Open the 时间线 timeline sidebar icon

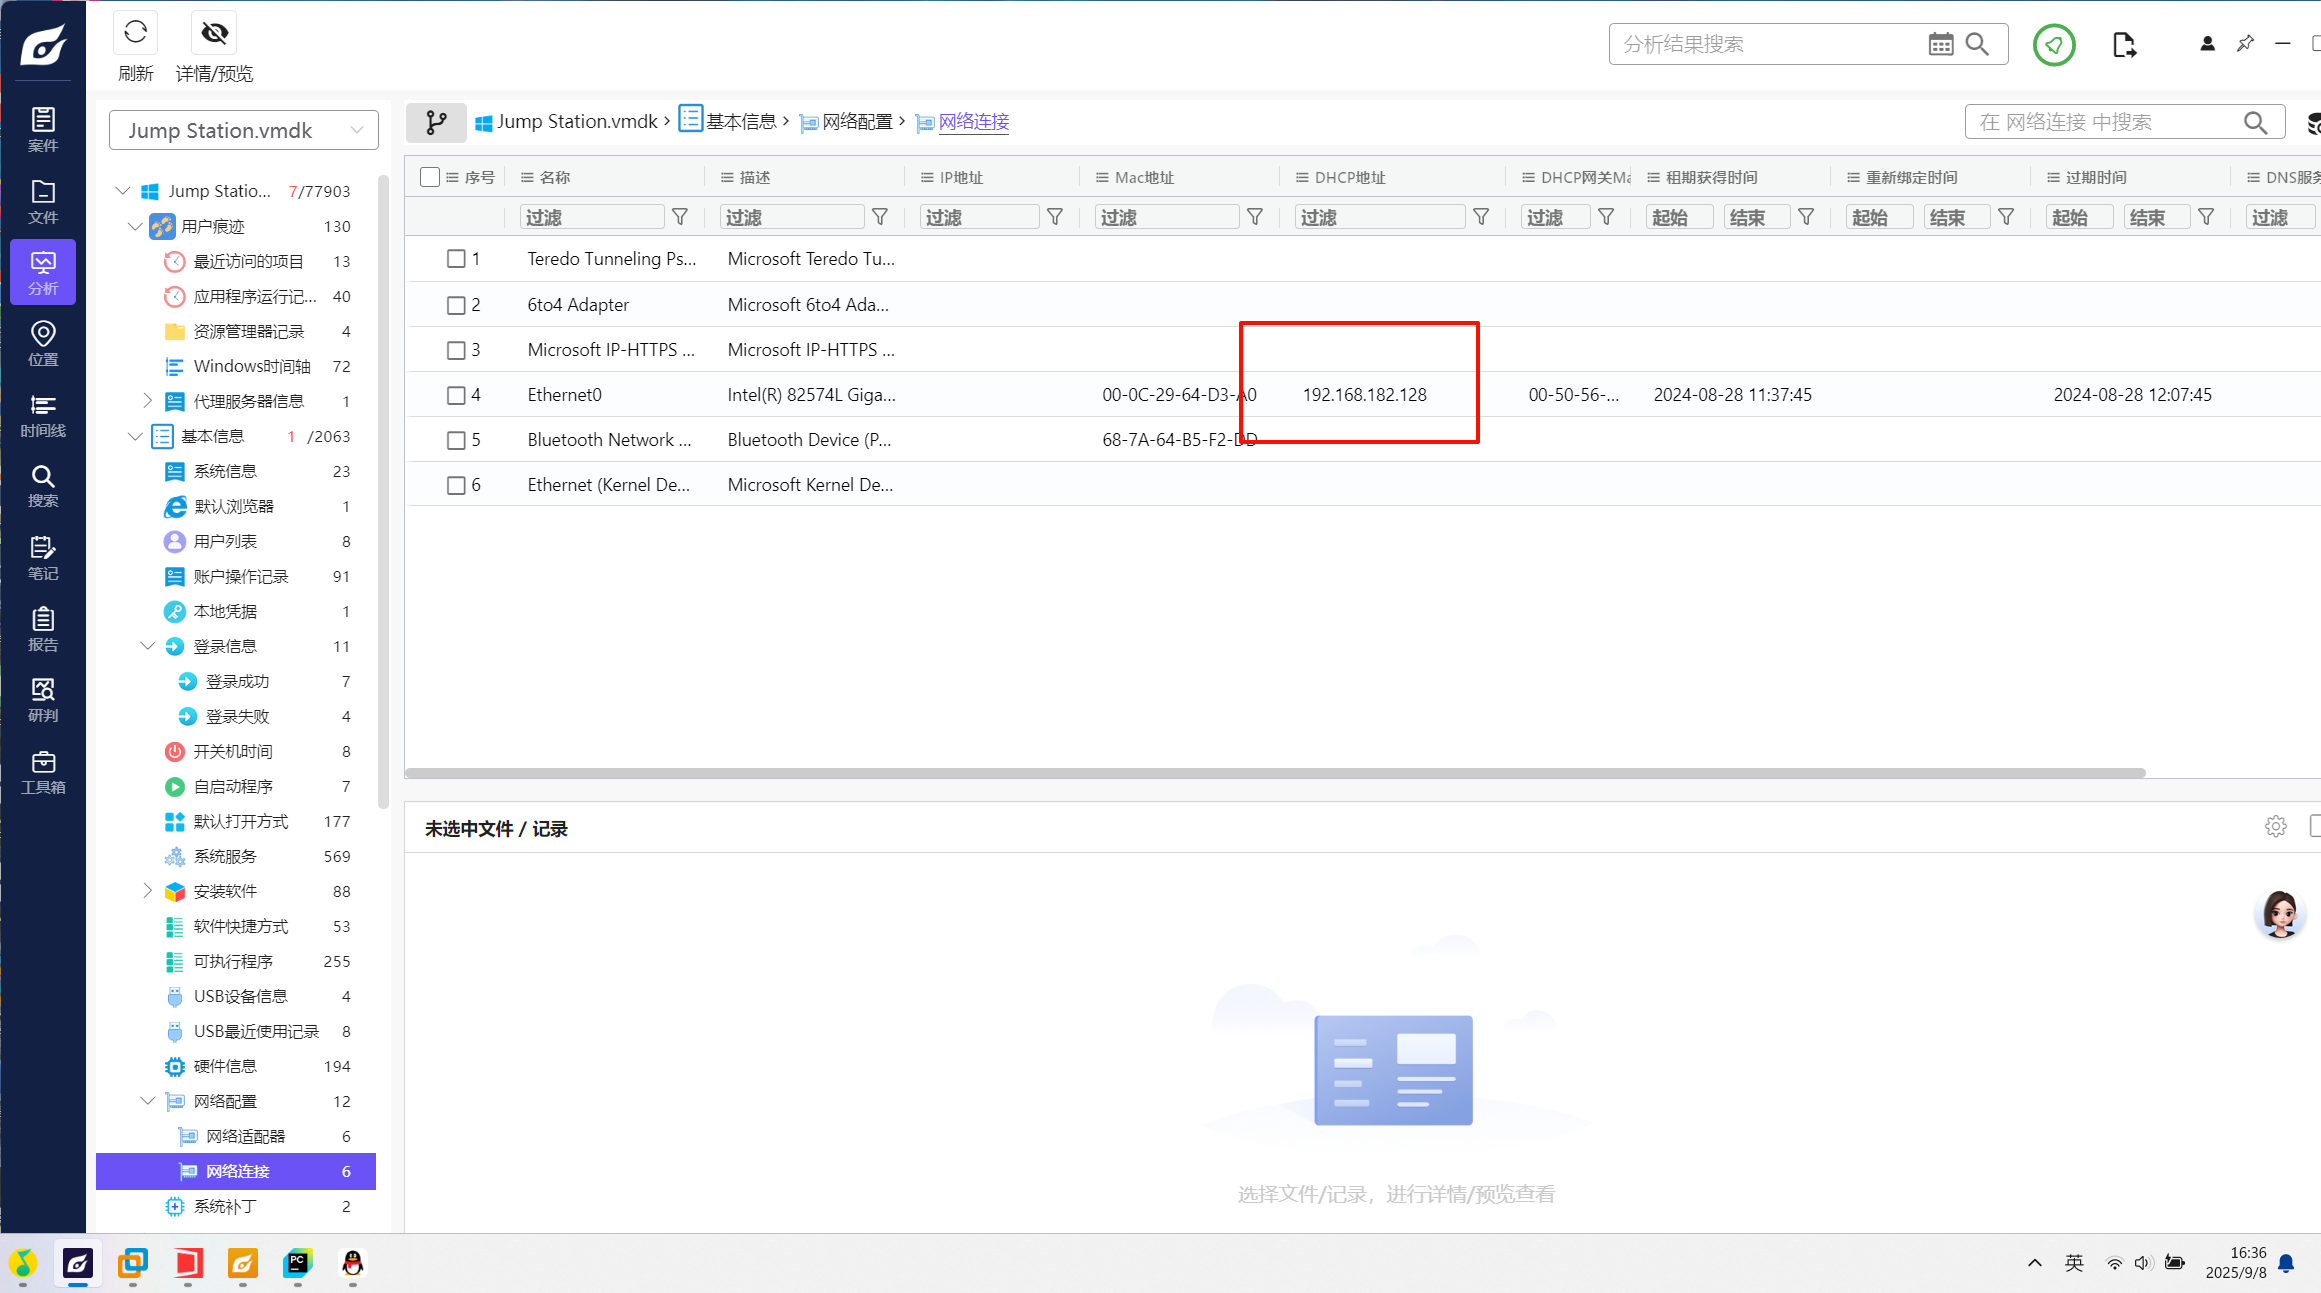click(x=43, y=415)
